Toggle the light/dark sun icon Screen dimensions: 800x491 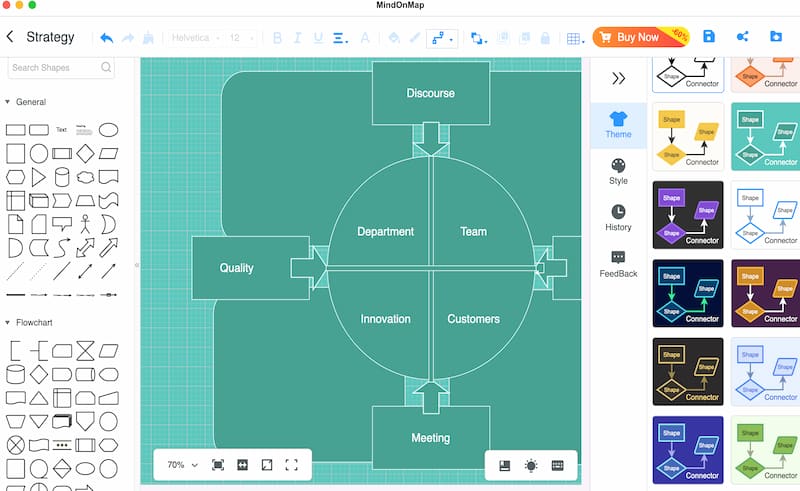tap(531, 465)
